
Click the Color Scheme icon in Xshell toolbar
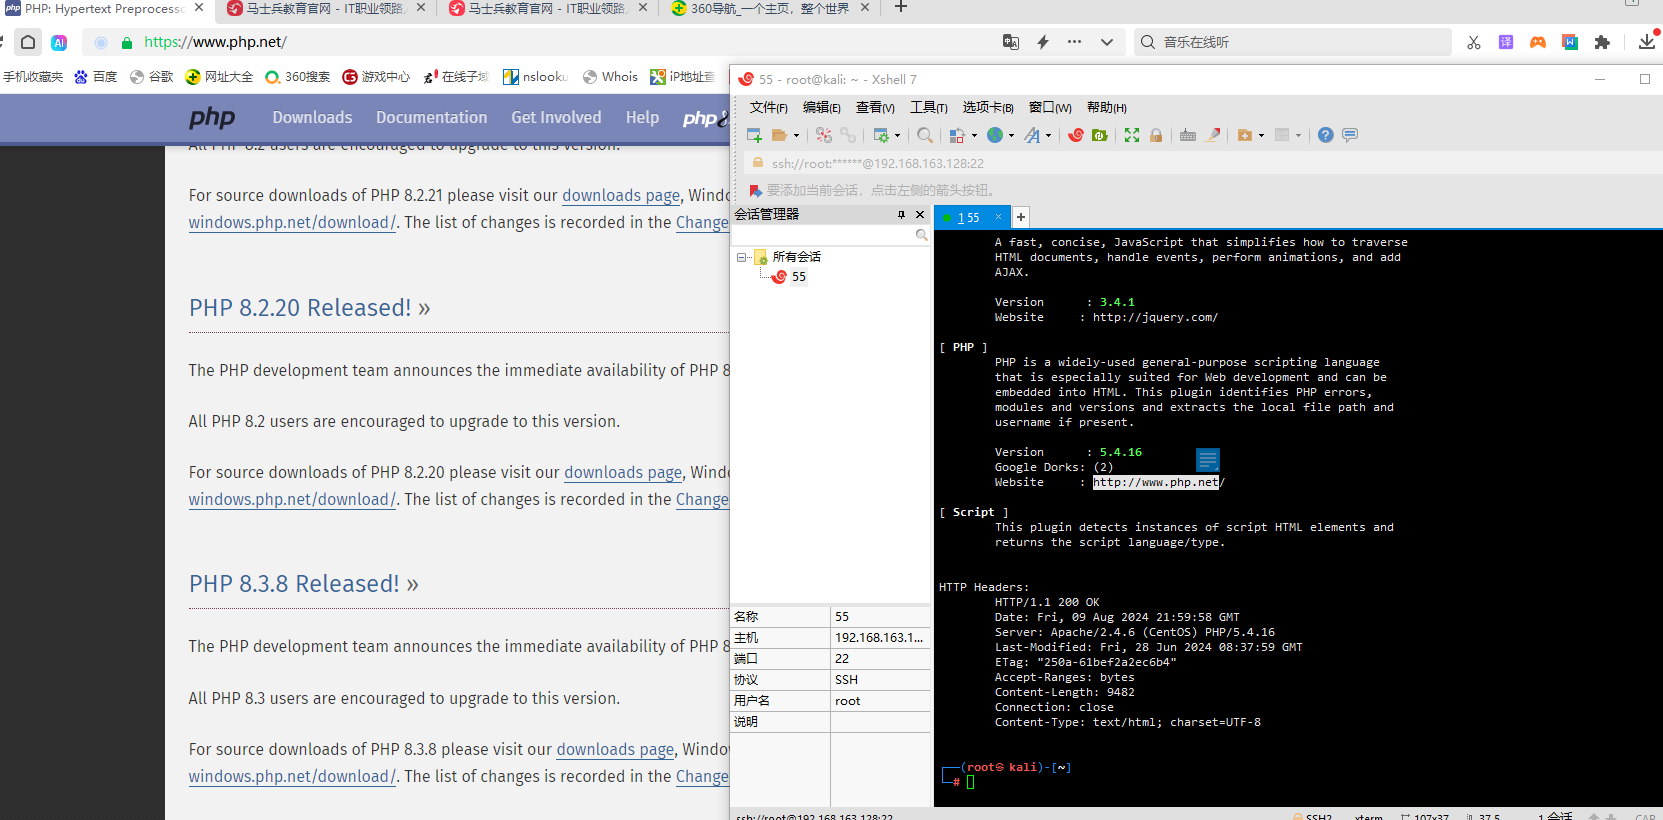[957, 135]
